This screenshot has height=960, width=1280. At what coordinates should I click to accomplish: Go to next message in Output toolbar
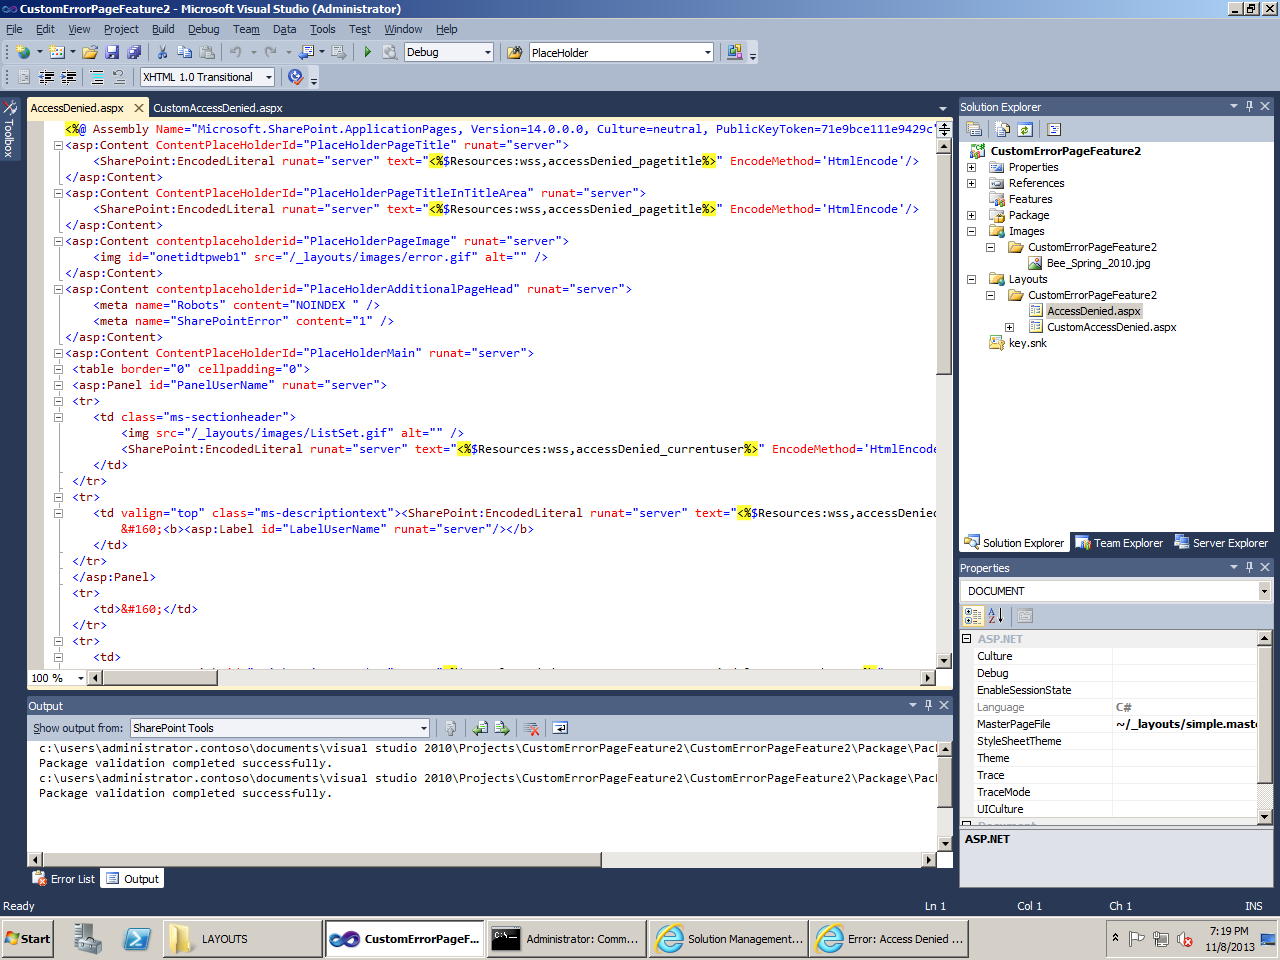502,728
